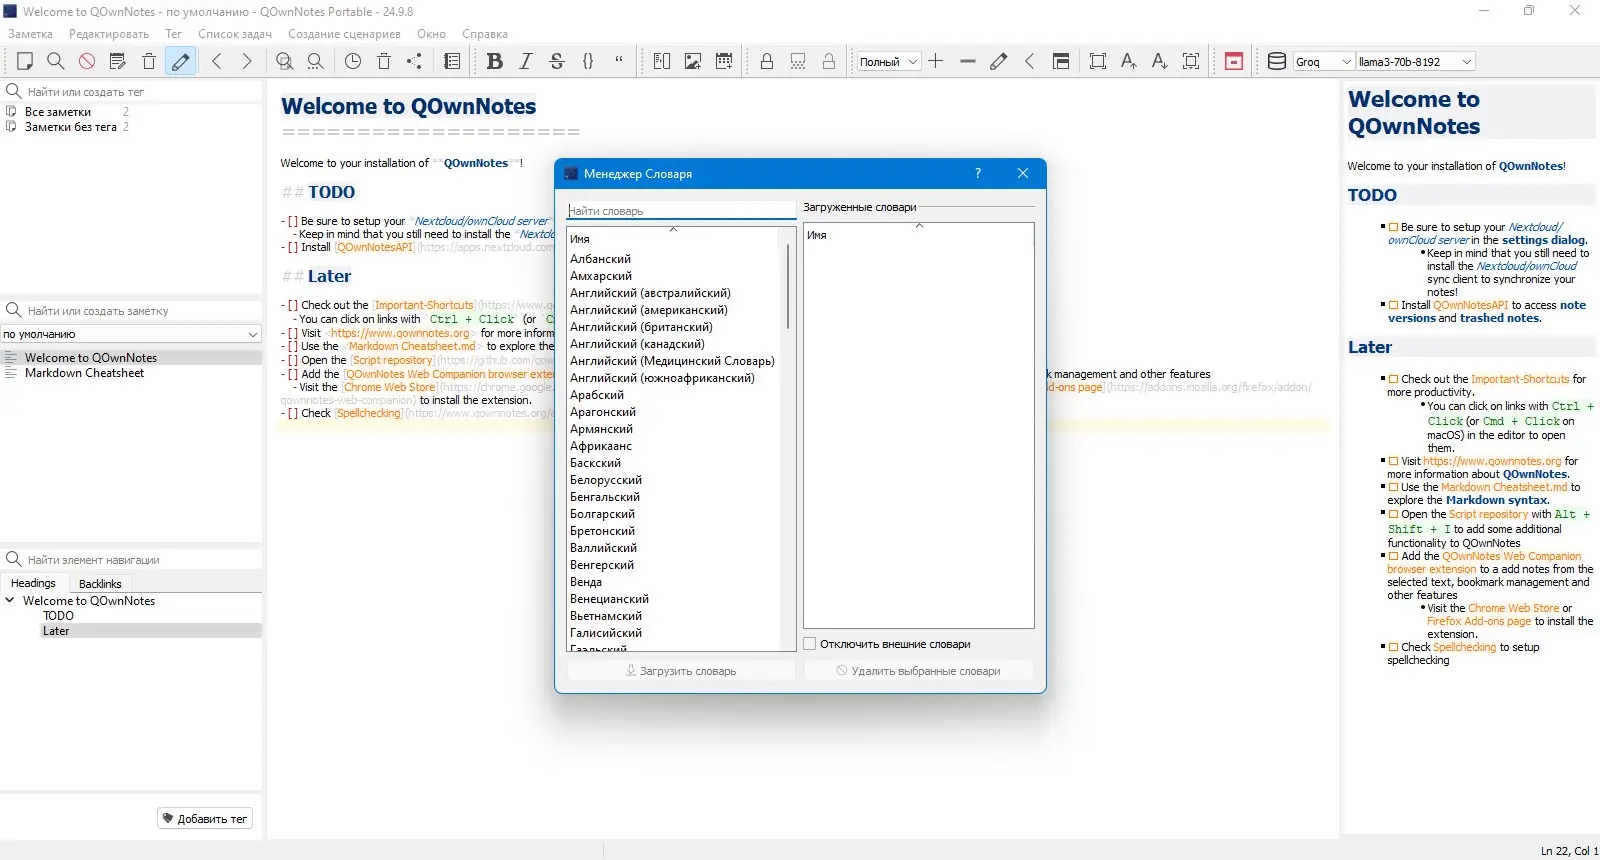Select 'Markdown Cheatsheet' in notes list
Viewport: 1600px width, 860px height.
point(85,373)
